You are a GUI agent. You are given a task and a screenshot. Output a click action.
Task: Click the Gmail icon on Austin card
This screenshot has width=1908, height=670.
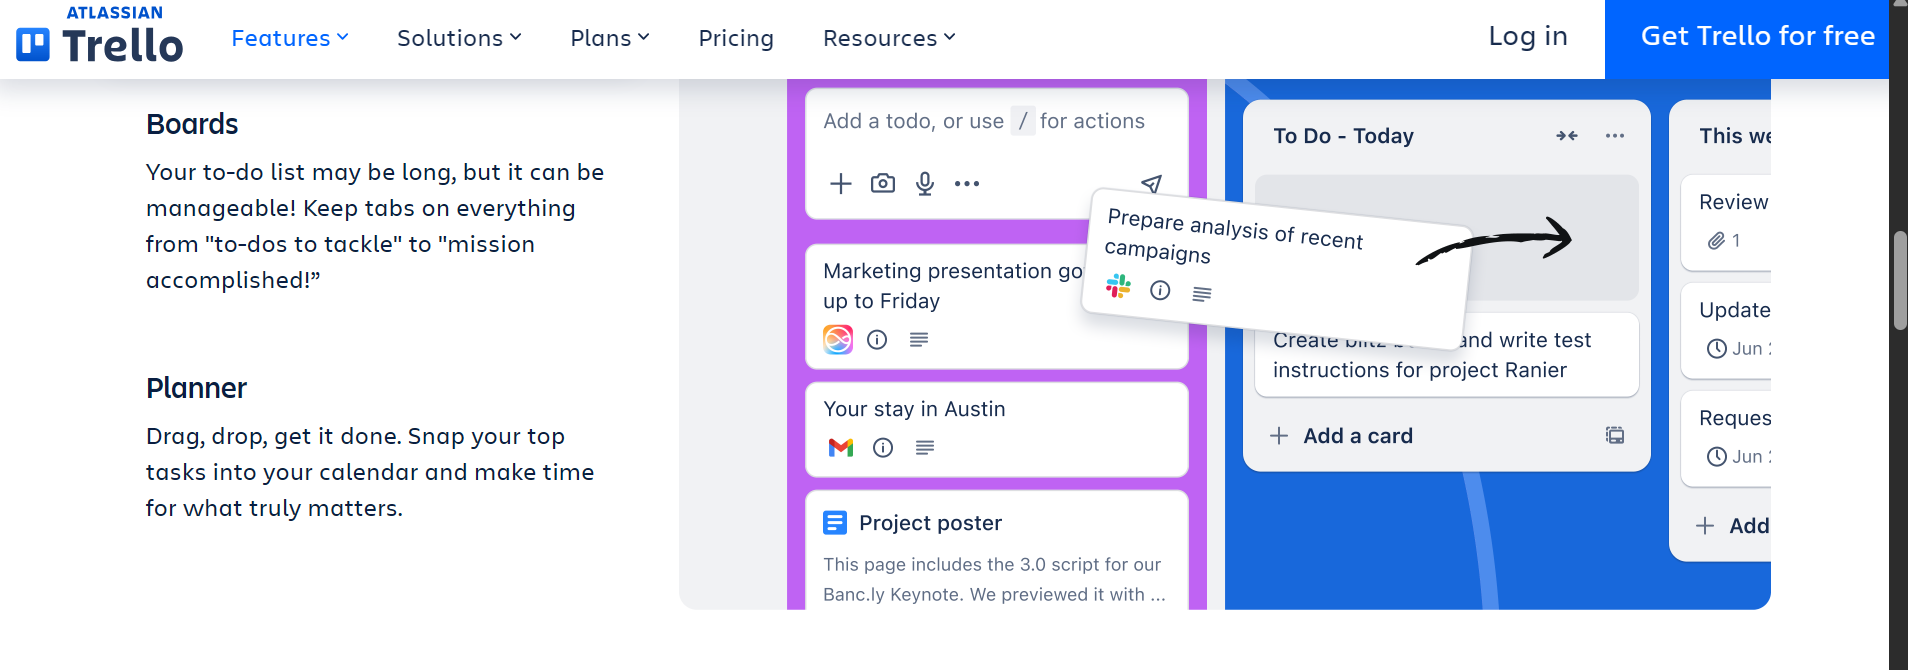[x=841, y=448]
